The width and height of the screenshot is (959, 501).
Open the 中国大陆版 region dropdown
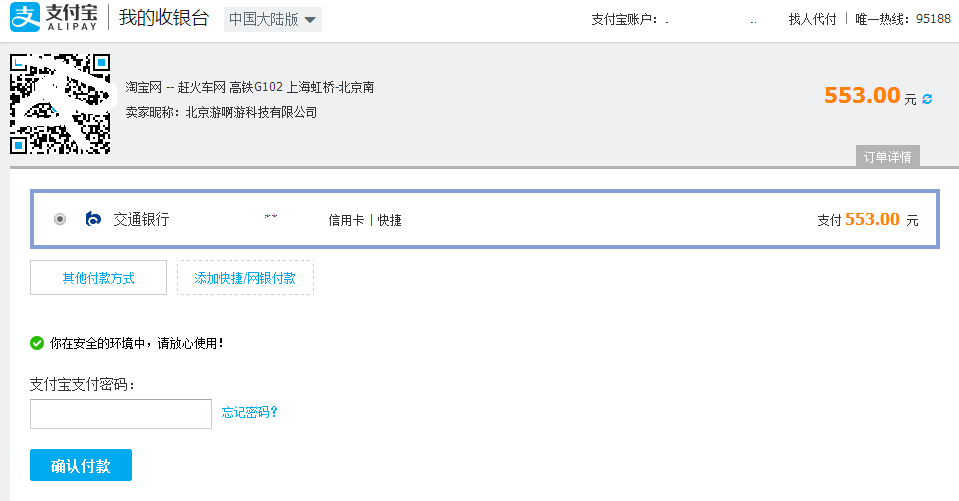click(x=273, y=20)
